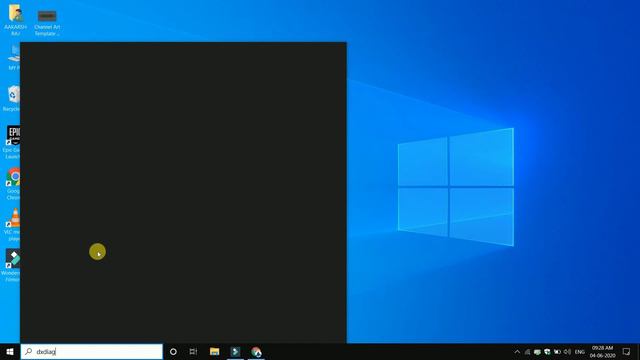This screenshot has height=360, width=640.
Task: Show hidden system tray icons
Action: [517, 351]
